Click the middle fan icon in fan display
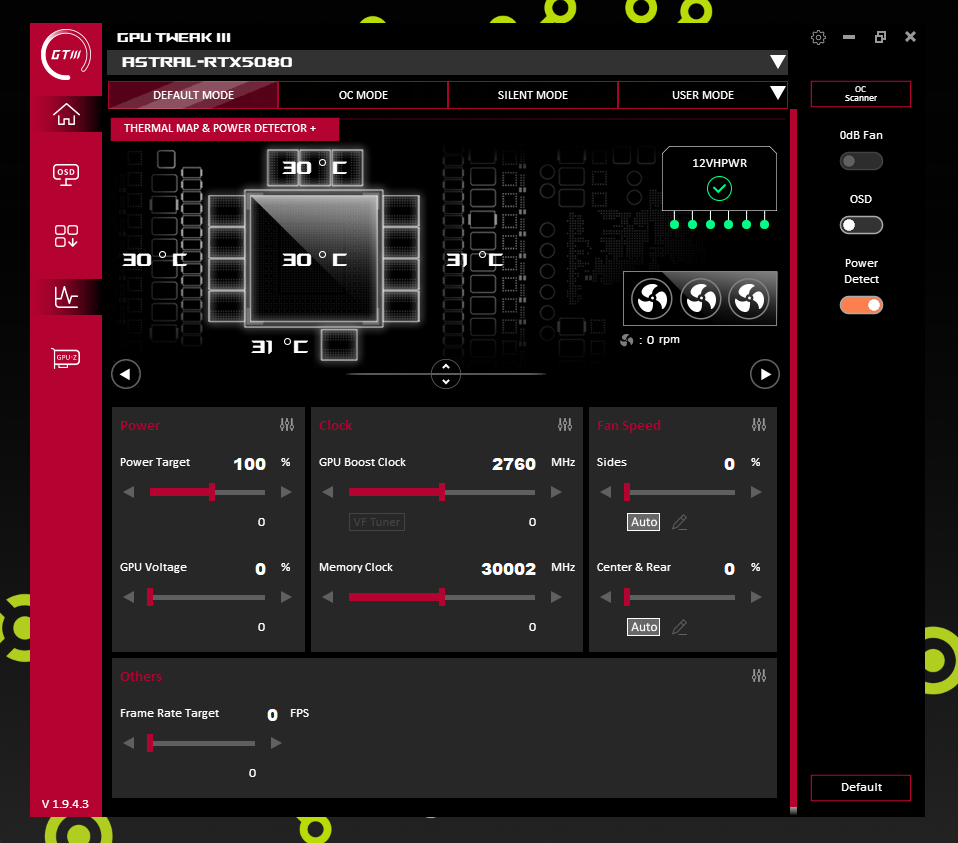 tap(700, 299)
